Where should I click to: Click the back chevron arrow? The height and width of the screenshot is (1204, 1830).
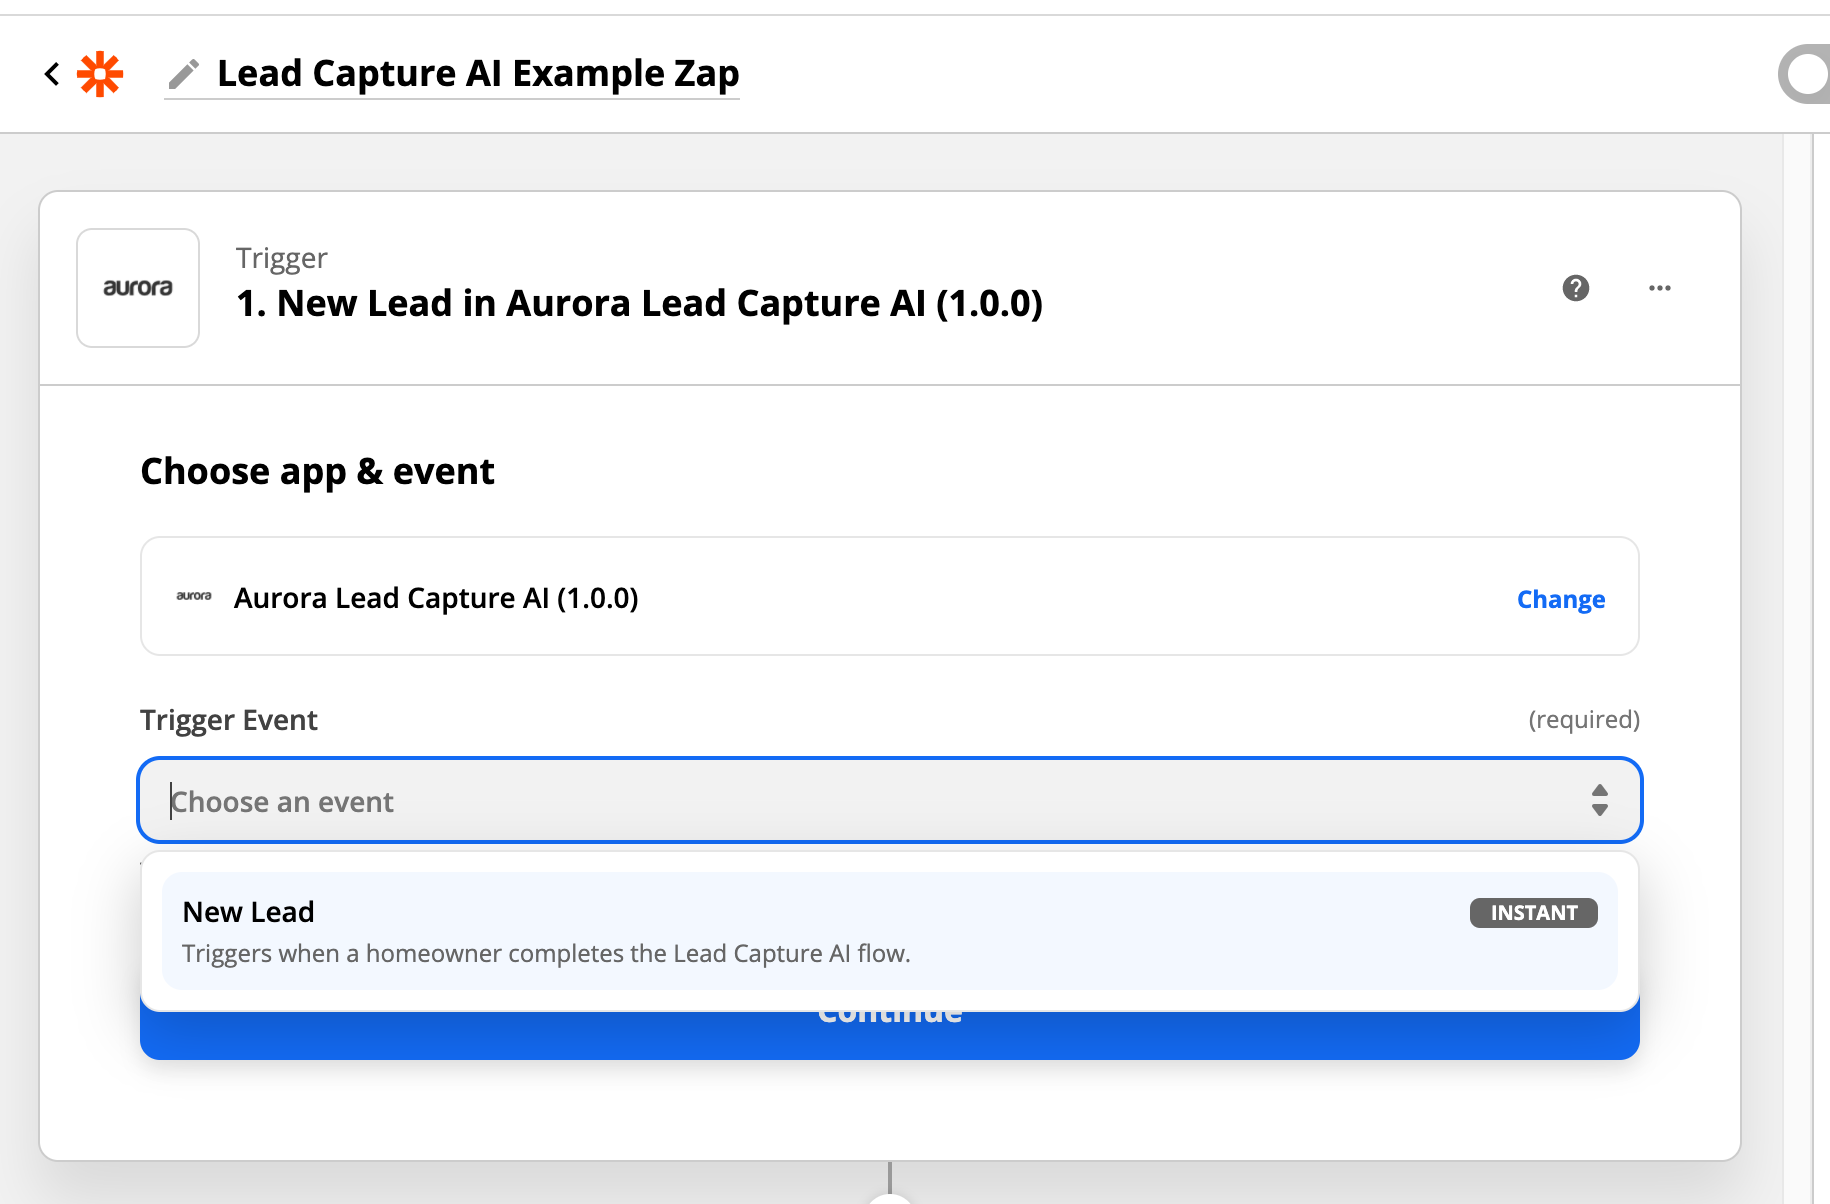[52, 74]
